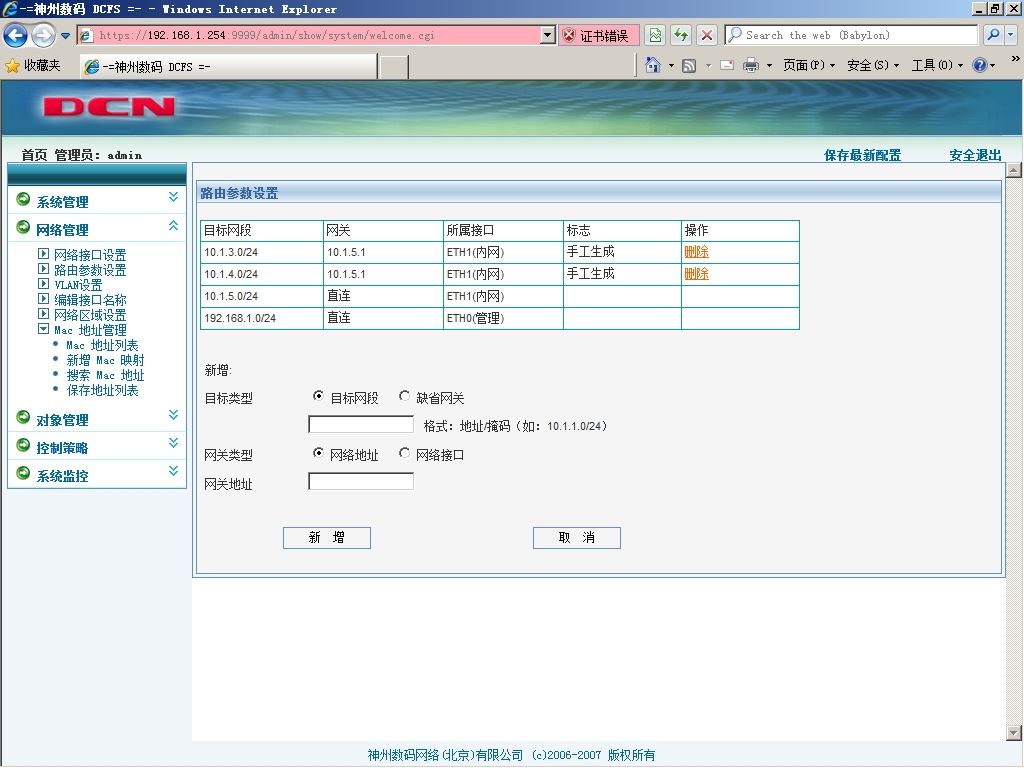This screenshot has width=1024, height=768.
Task: Click the Stop loading X icon
Action: (x=707, y=35)
